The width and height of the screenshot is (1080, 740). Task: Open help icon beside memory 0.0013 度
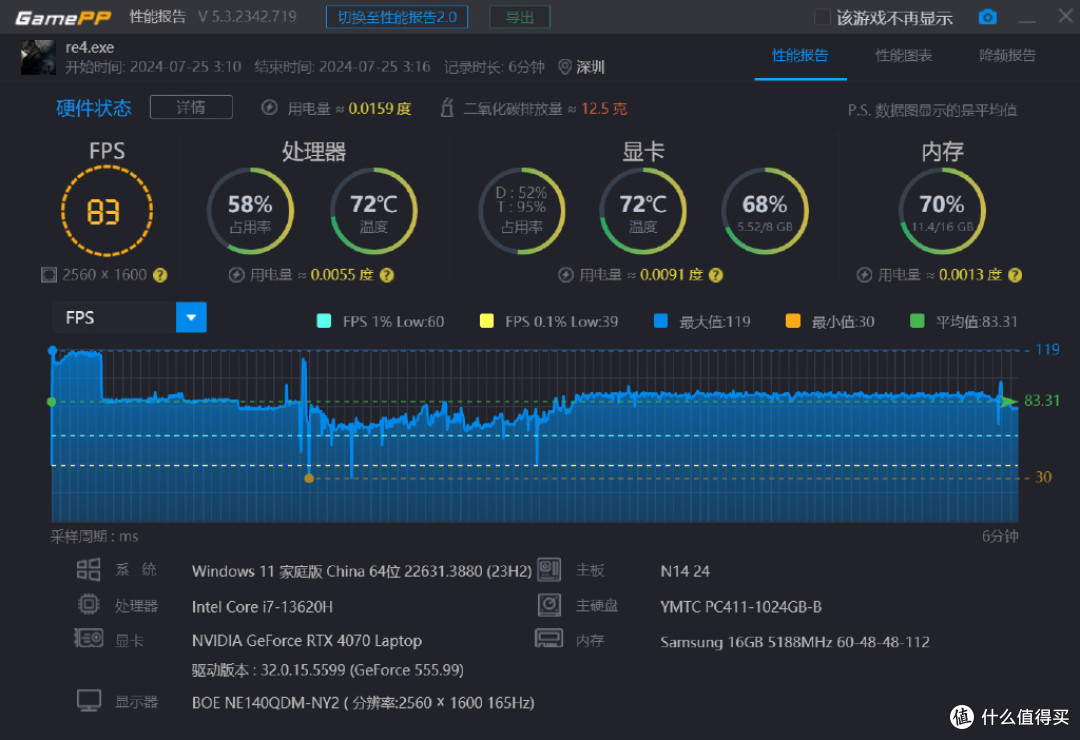1015,275
